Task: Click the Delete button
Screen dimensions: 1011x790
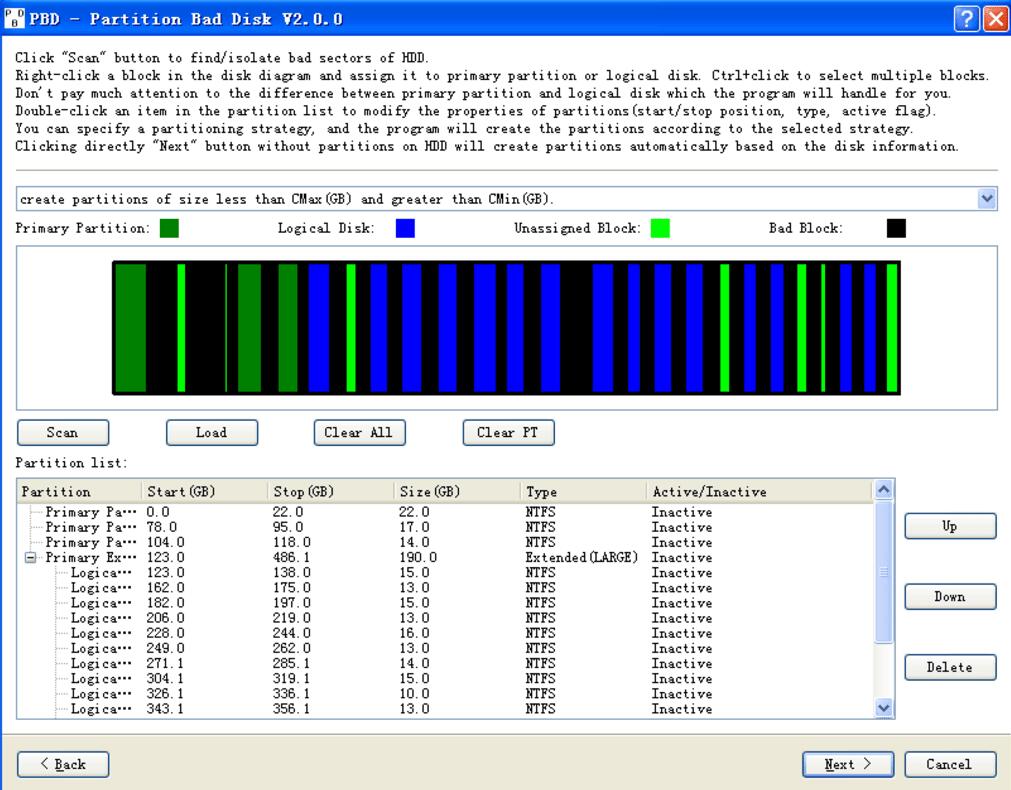Action: point(950,667)
